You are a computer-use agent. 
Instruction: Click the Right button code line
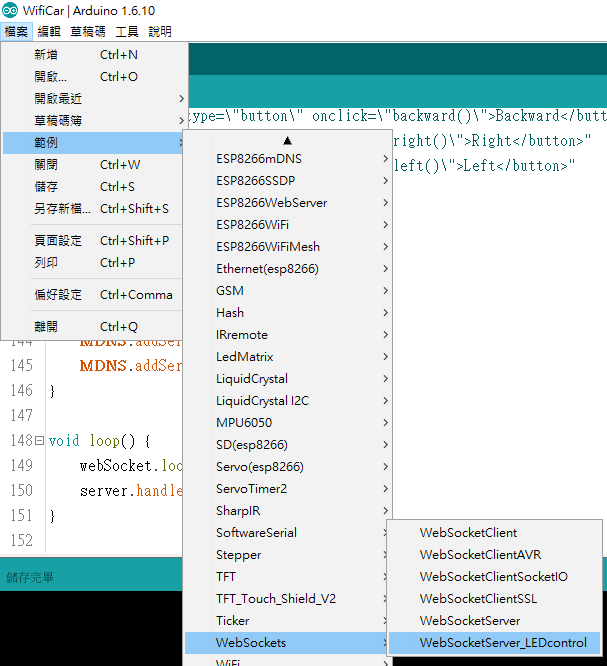click(492, 141)
